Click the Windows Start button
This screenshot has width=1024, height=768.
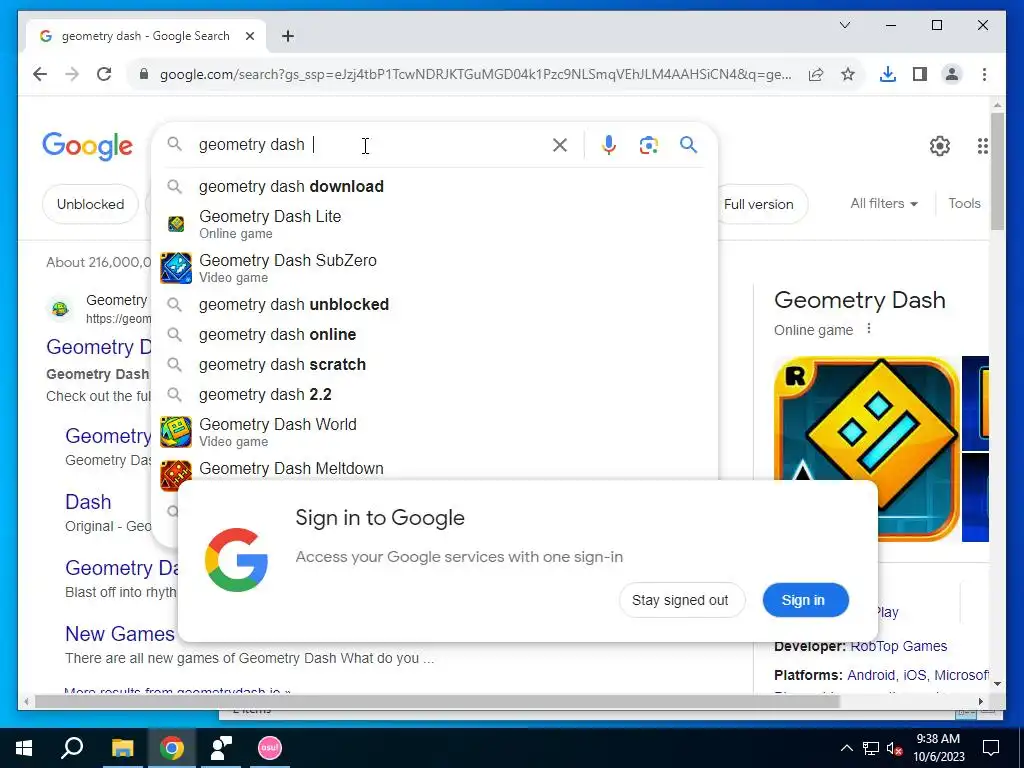pyautogui.click(x=24, y=748)
